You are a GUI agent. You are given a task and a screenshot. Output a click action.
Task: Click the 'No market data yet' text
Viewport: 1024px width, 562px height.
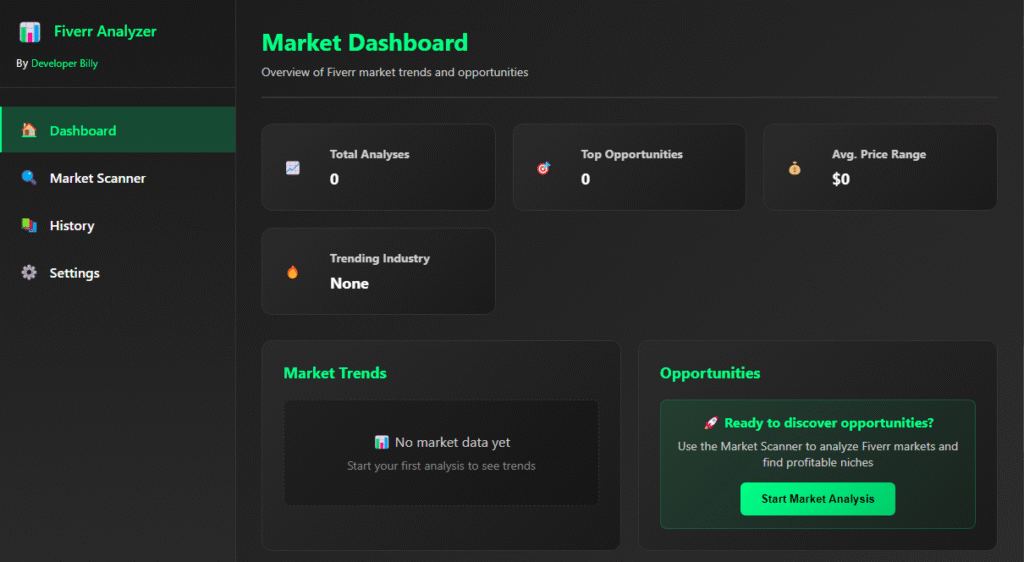tap(453, 443)
